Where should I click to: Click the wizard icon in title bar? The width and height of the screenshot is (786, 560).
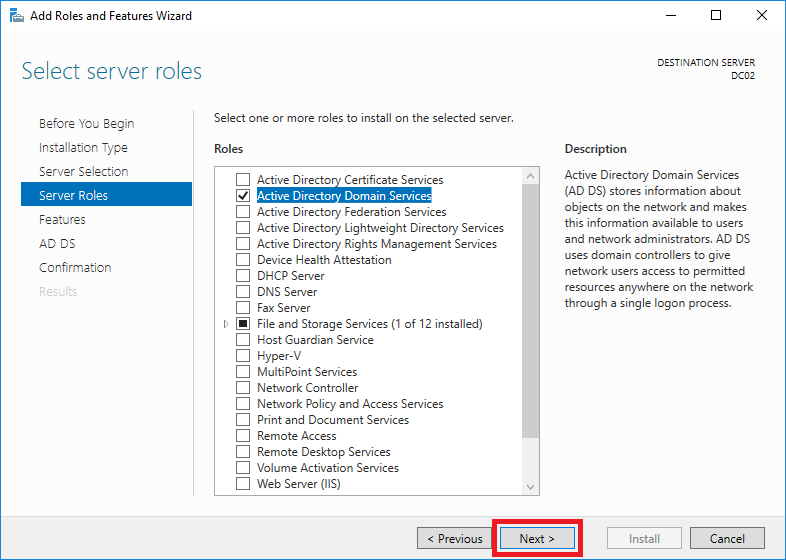(x=17, y=16)
